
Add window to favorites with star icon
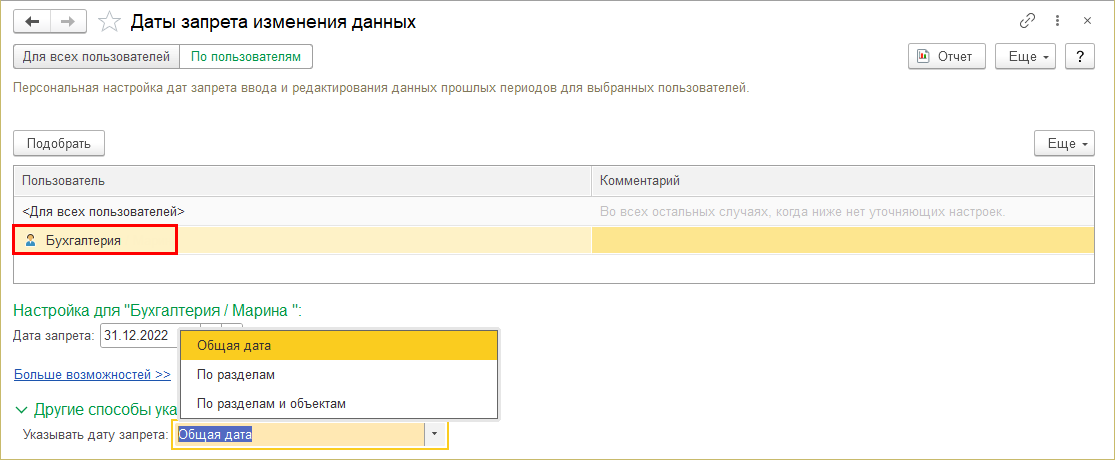click(x=111, y=21)
